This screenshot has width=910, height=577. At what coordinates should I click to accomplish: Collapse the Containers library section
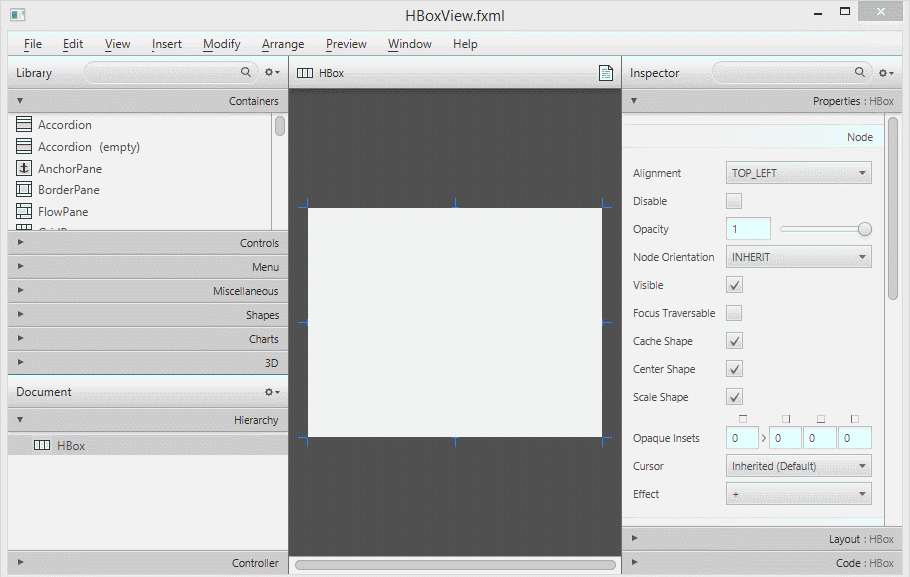[x=148, y=101]
